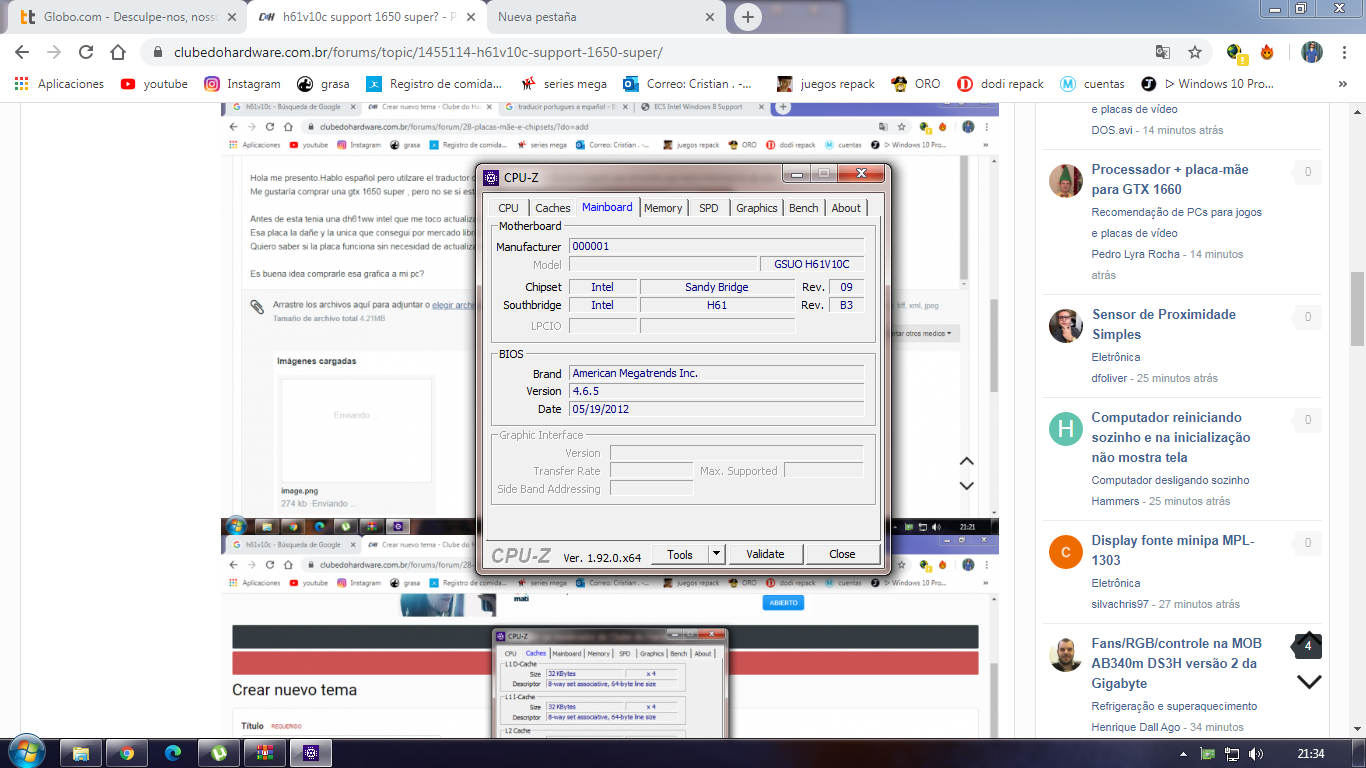Open Processador + placa-mãe para GTX 1660 topic
Image resolution: width=1366 pixels, height=768 pixels.
pyautogui.click(x=1170, y=179)
